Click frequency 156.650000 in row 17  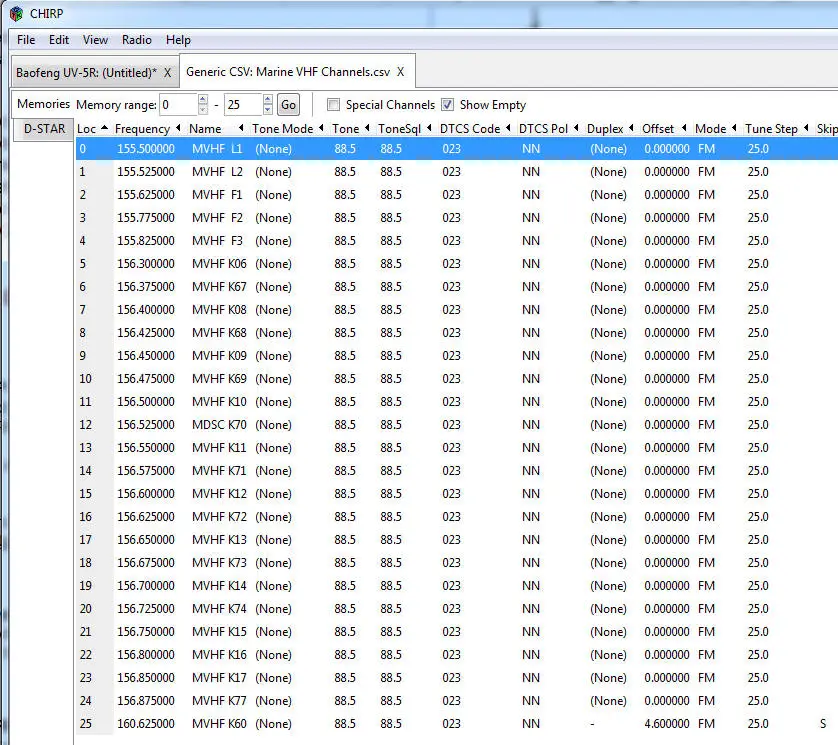click(146, 539)
